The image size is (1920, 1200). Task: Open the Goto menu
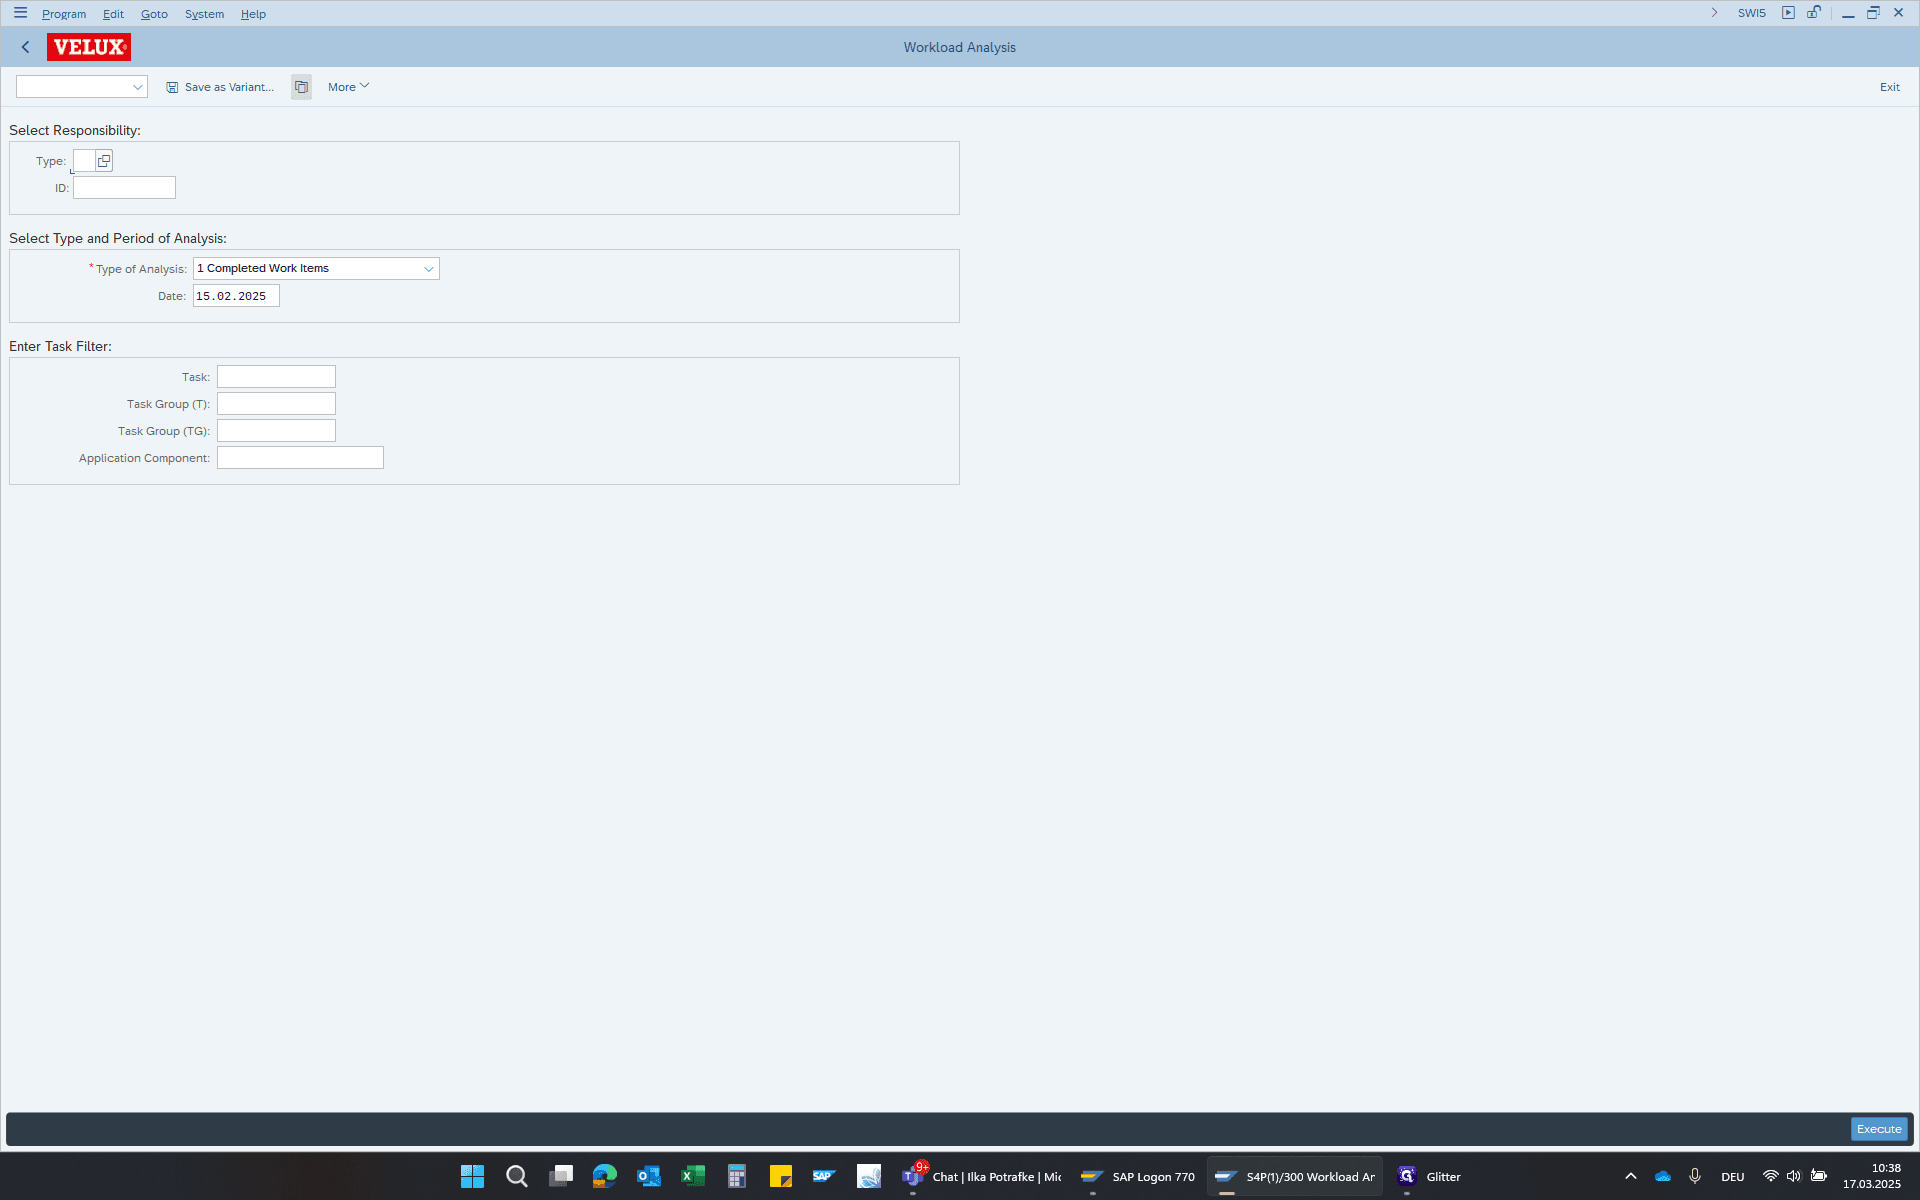pos(154,14)
